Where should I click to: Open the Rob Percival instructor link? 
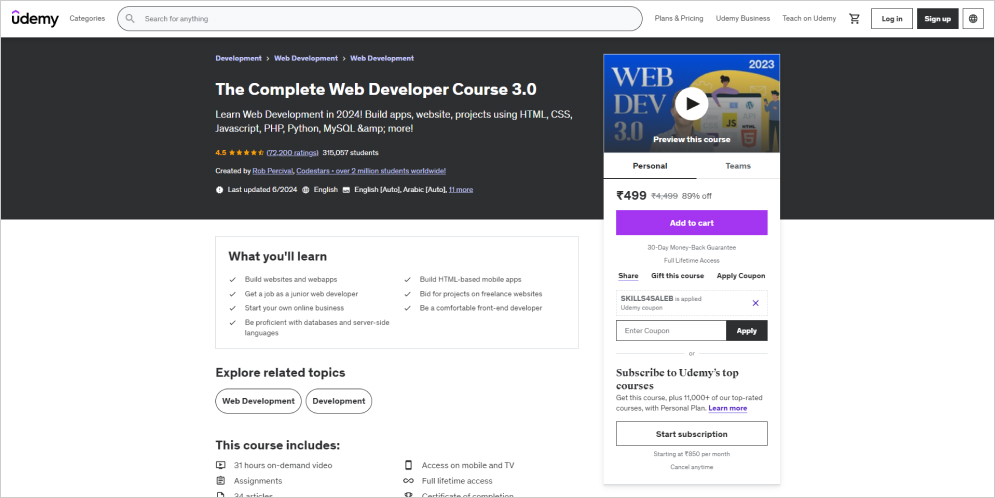(x=272, y=171)
